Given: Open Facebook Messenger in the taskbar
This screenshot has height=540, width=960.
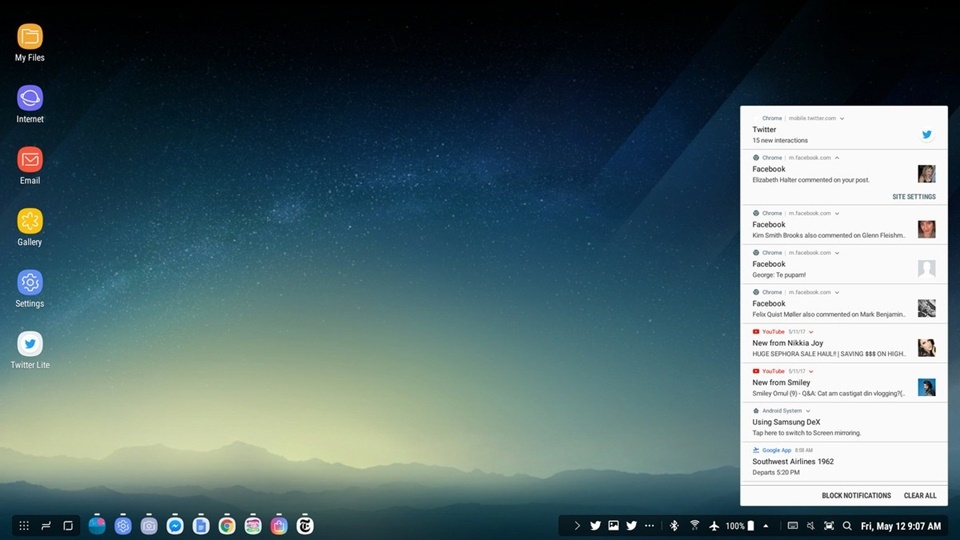Looking at the screenshot, I should (175, 525).
